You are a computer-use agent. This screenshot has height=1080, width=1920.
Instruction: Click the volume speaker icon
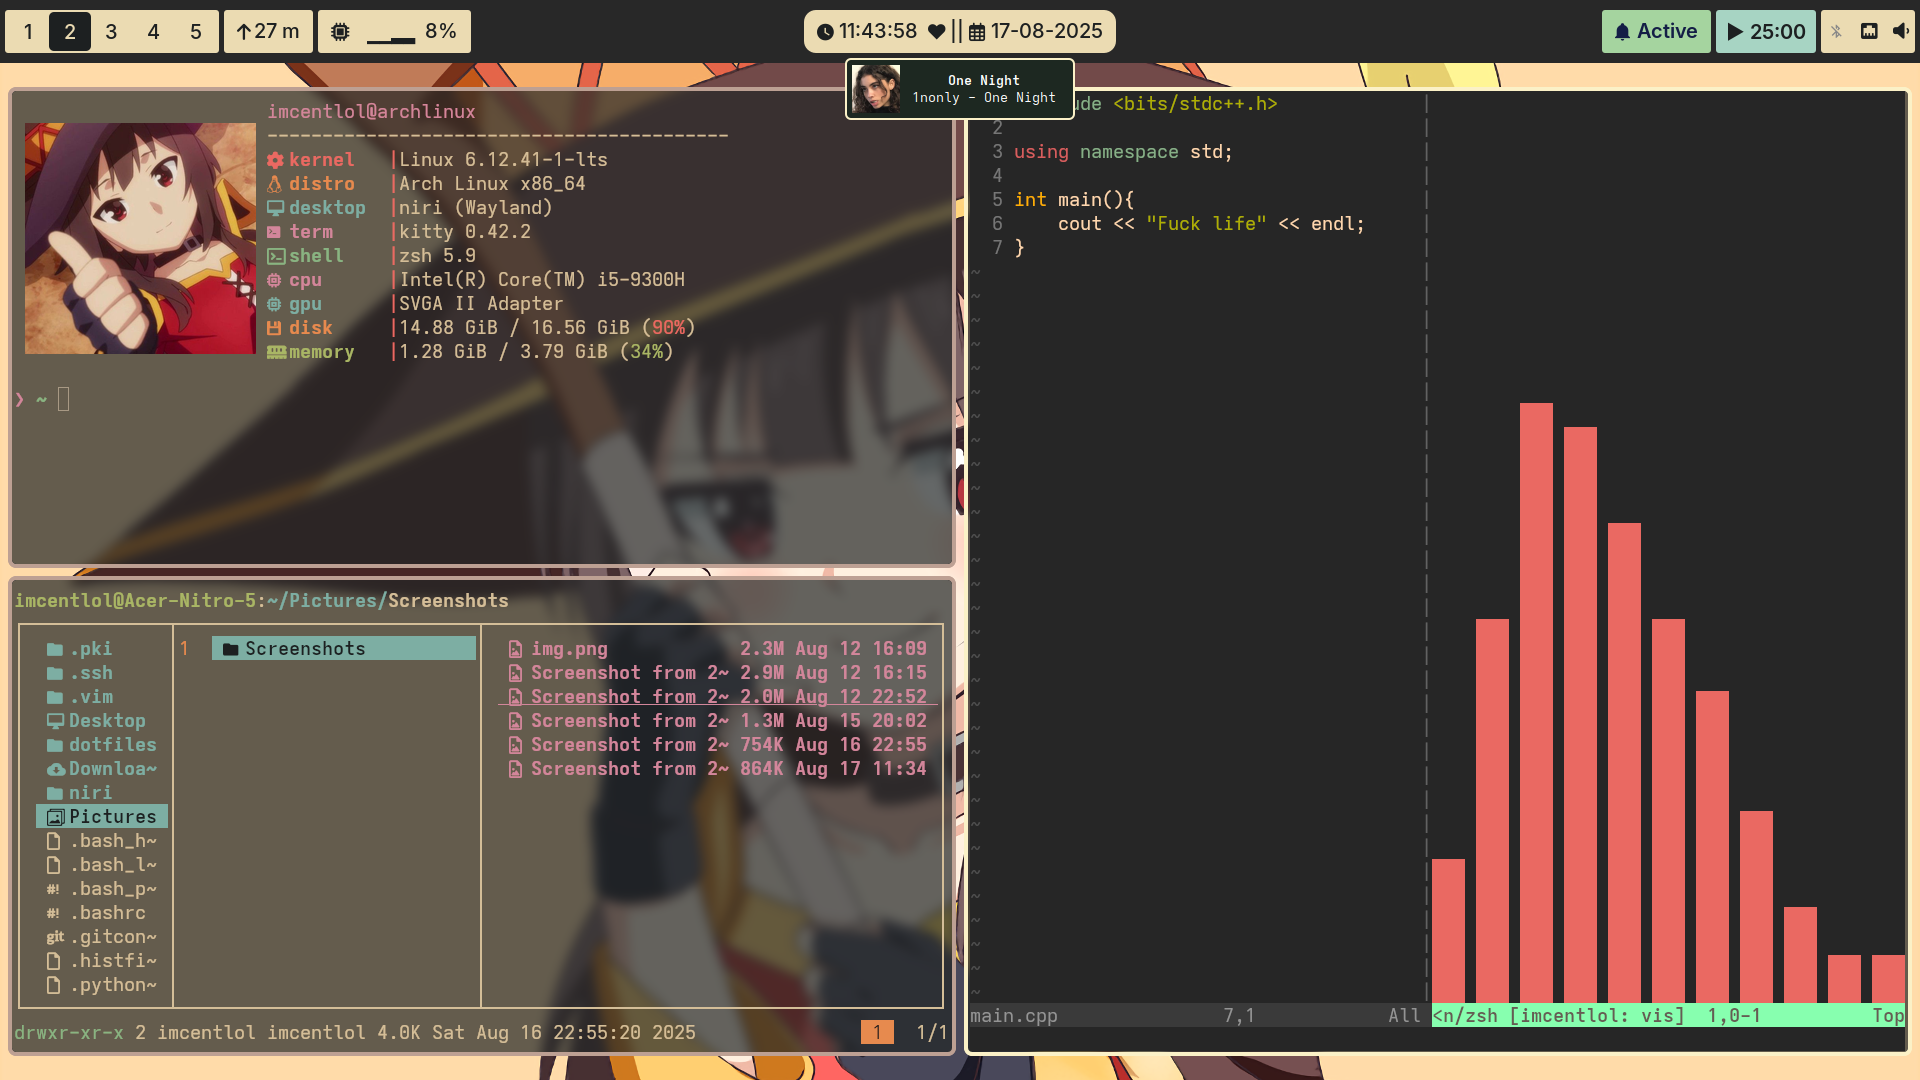tap(1900, 31)
